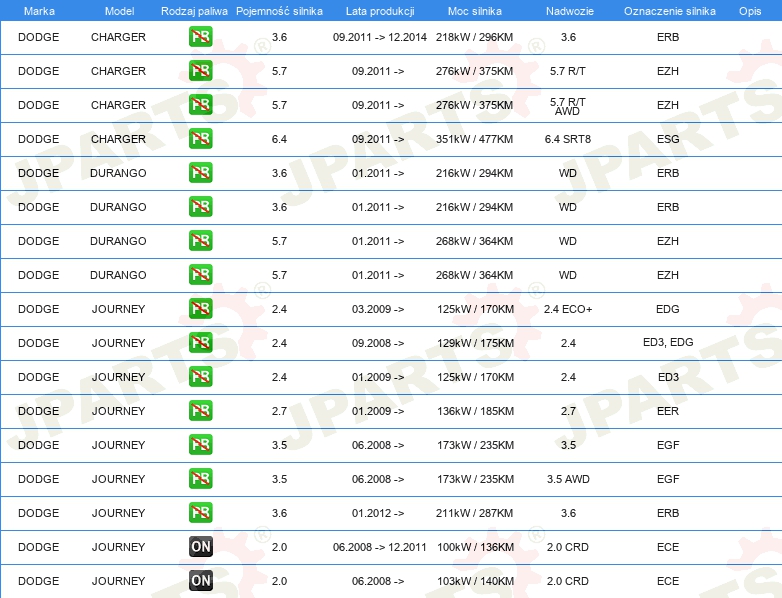The height and width of the screenshot is (598, 782).
Task: Select the 351kW / 477KM power cell
Action: [x=475, y=139]
